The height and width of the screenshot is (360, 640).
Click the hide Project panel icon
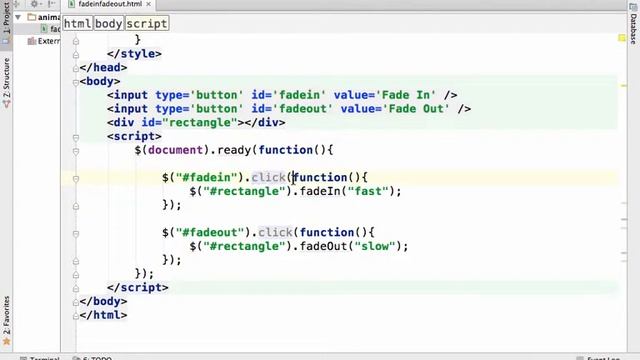coord(51,4)
